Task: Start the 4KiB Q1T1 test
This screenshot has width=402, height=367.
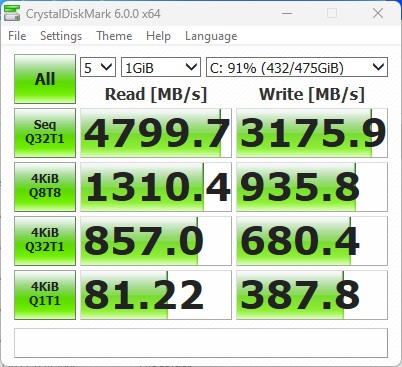Action: pyautogui.click(x=45, y=295)
